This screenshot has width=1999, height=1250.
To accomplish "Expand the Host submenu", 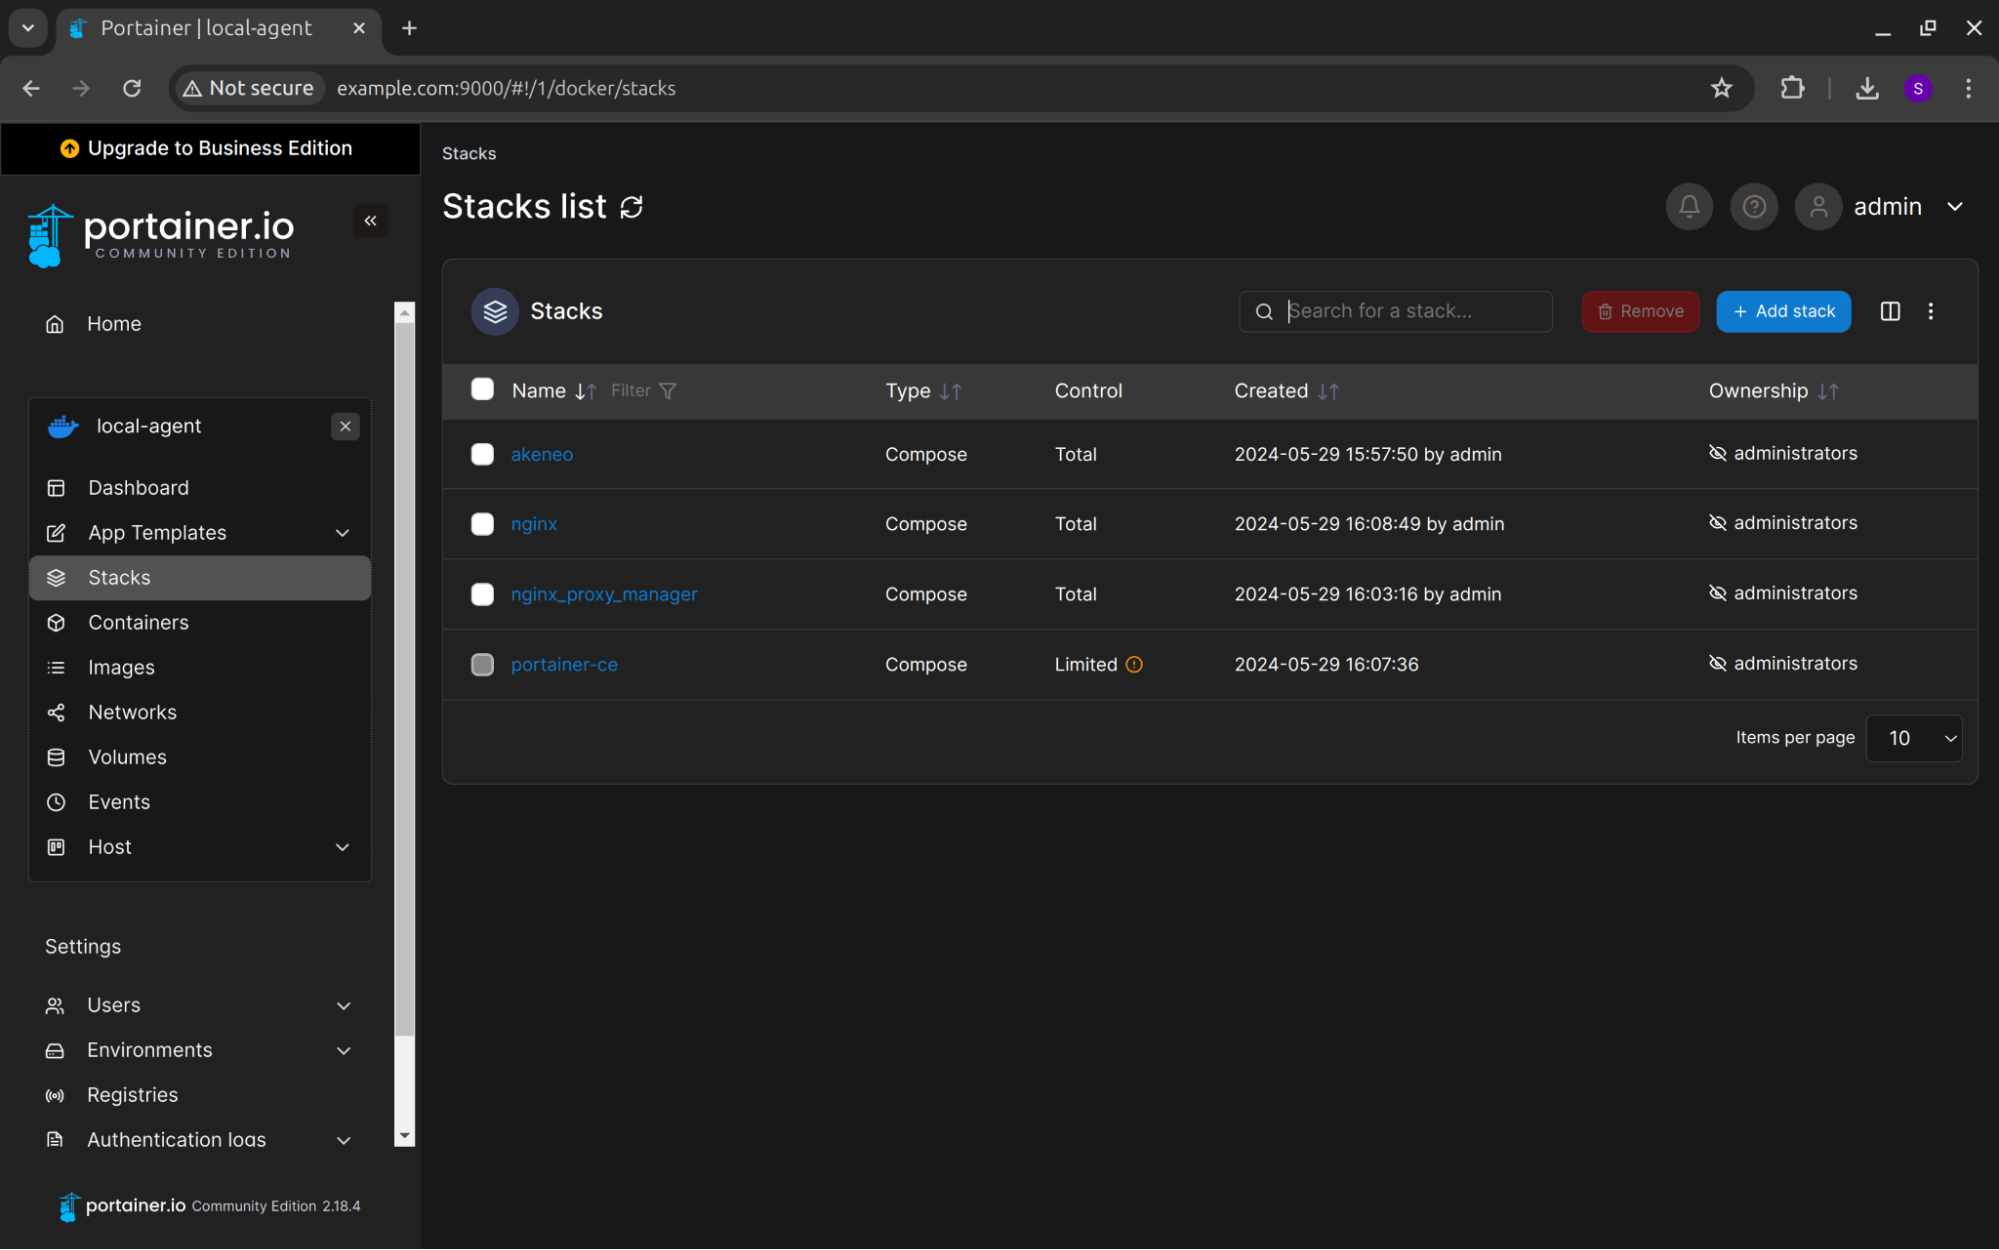I will tap(342, 848).
